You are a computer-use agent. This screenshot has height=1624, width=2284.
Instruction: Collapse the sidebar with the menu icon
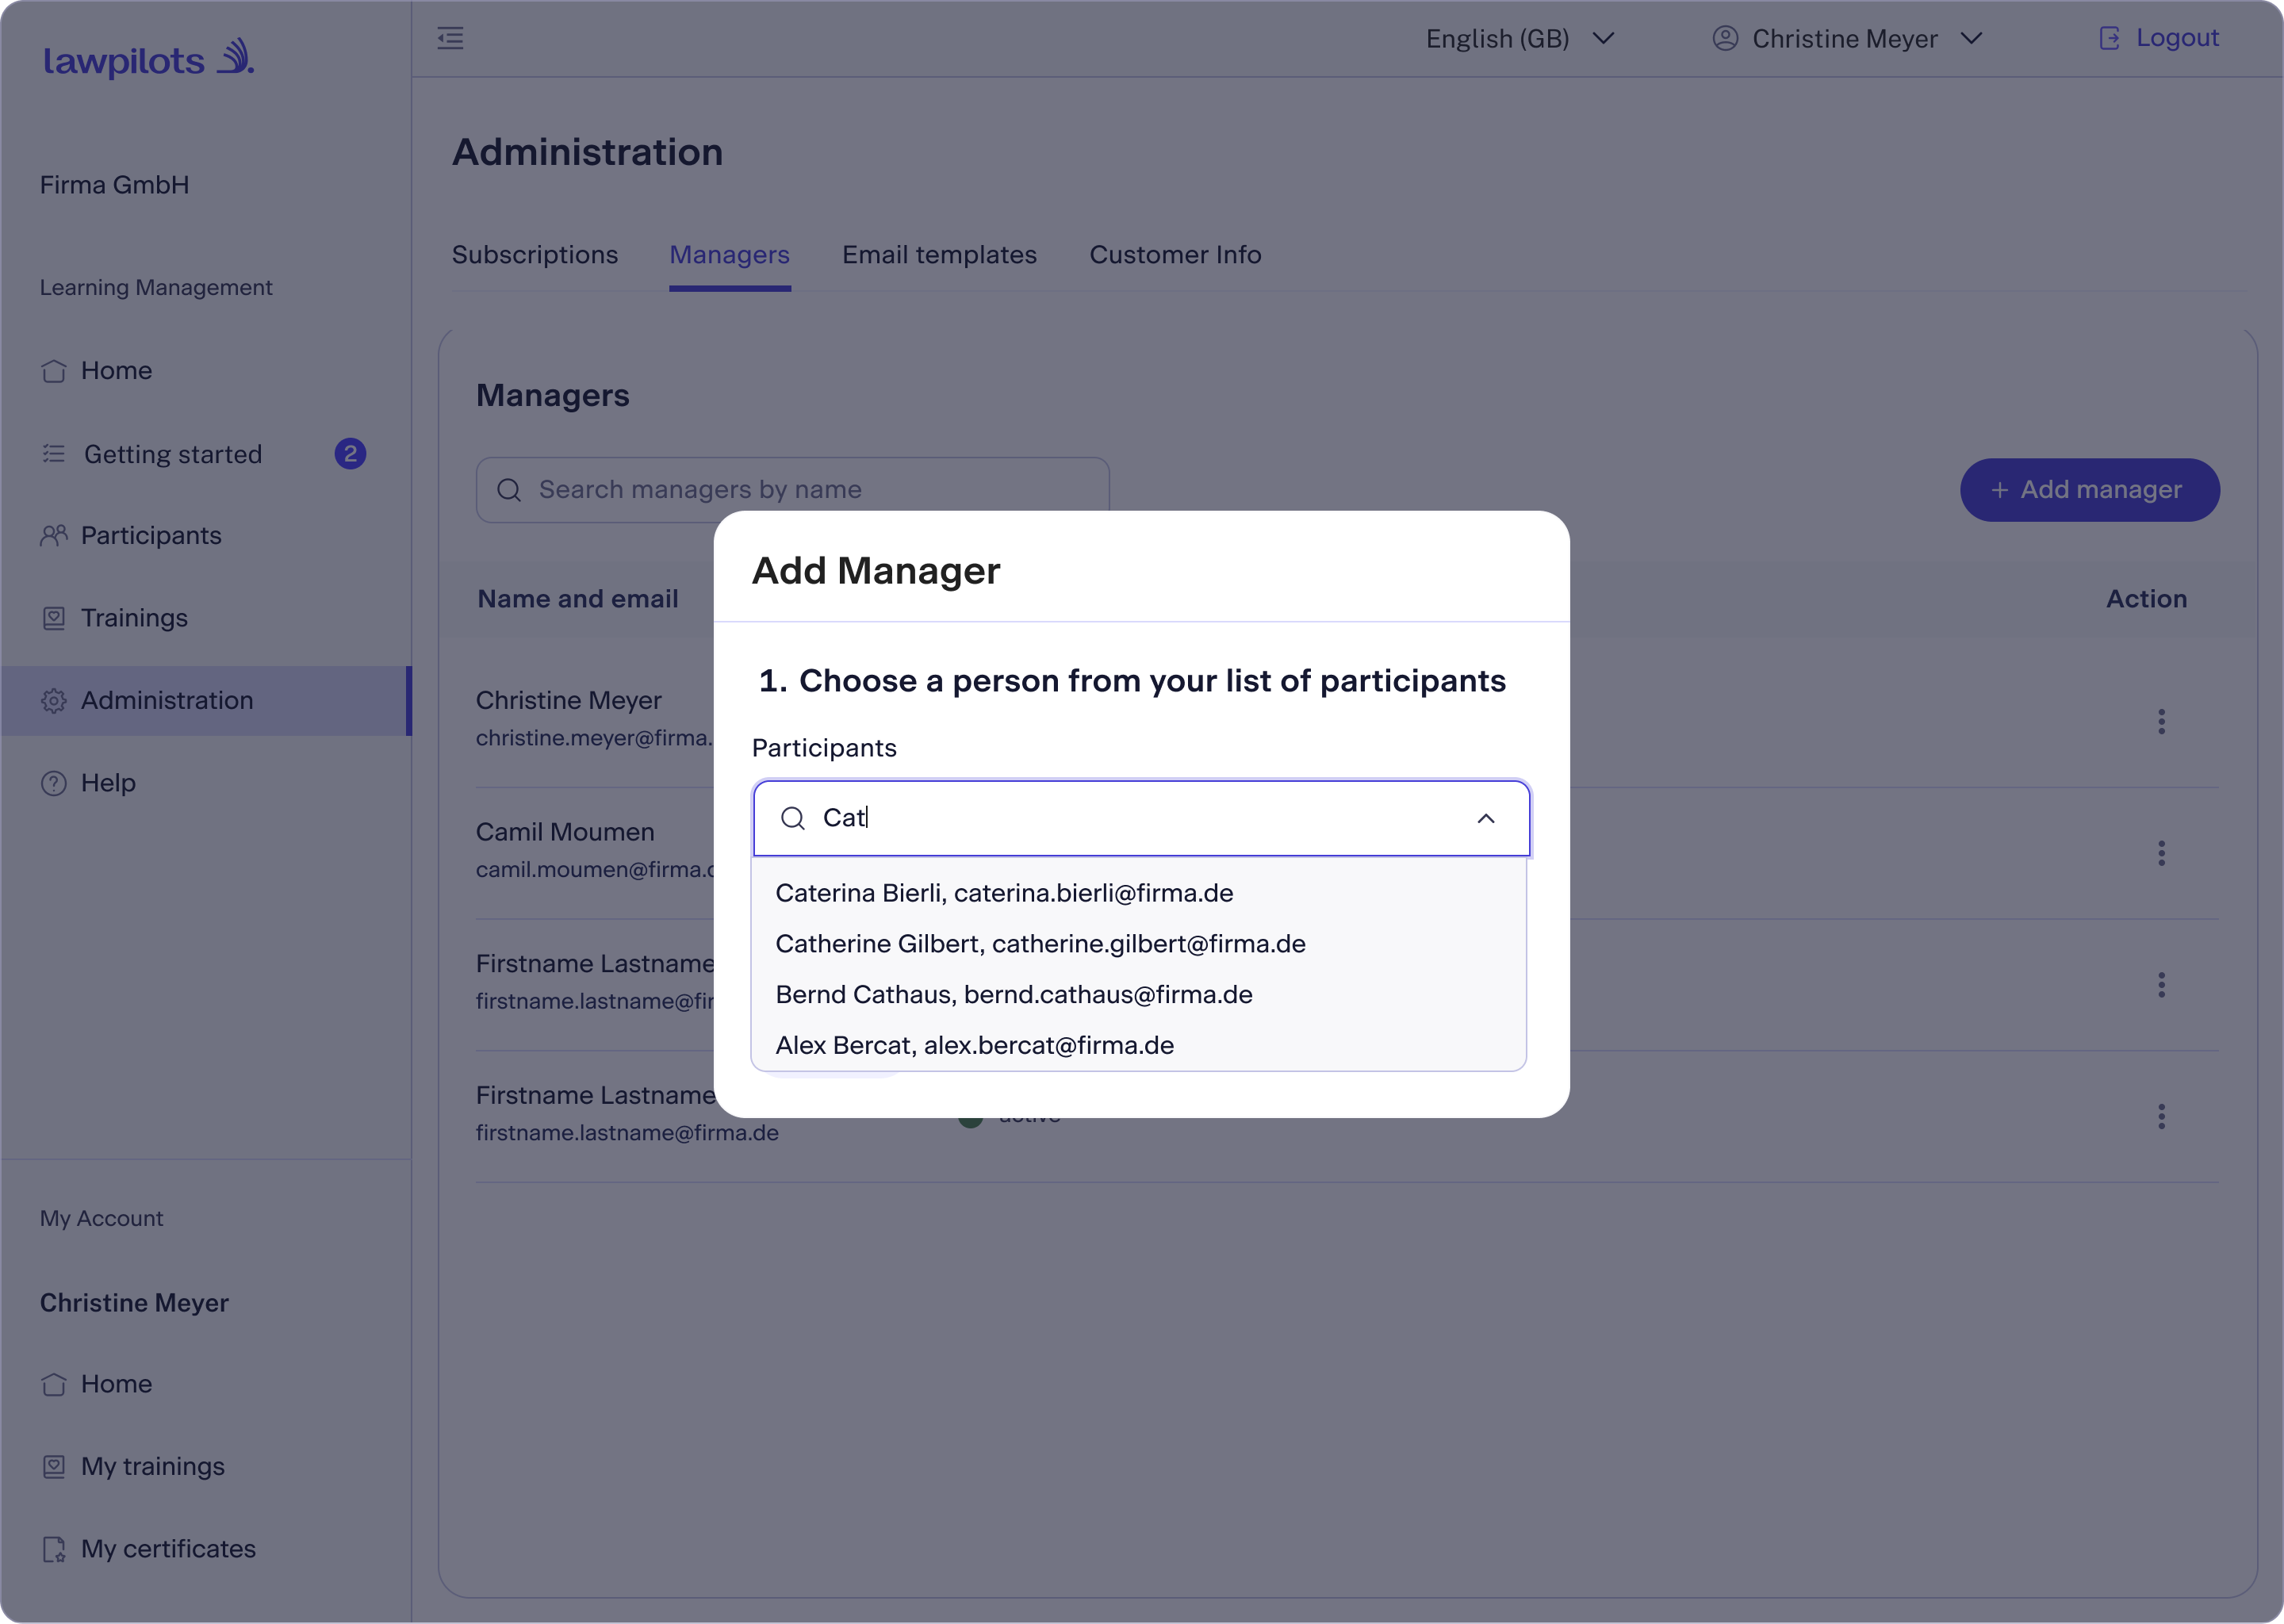[x=450, y=39]
